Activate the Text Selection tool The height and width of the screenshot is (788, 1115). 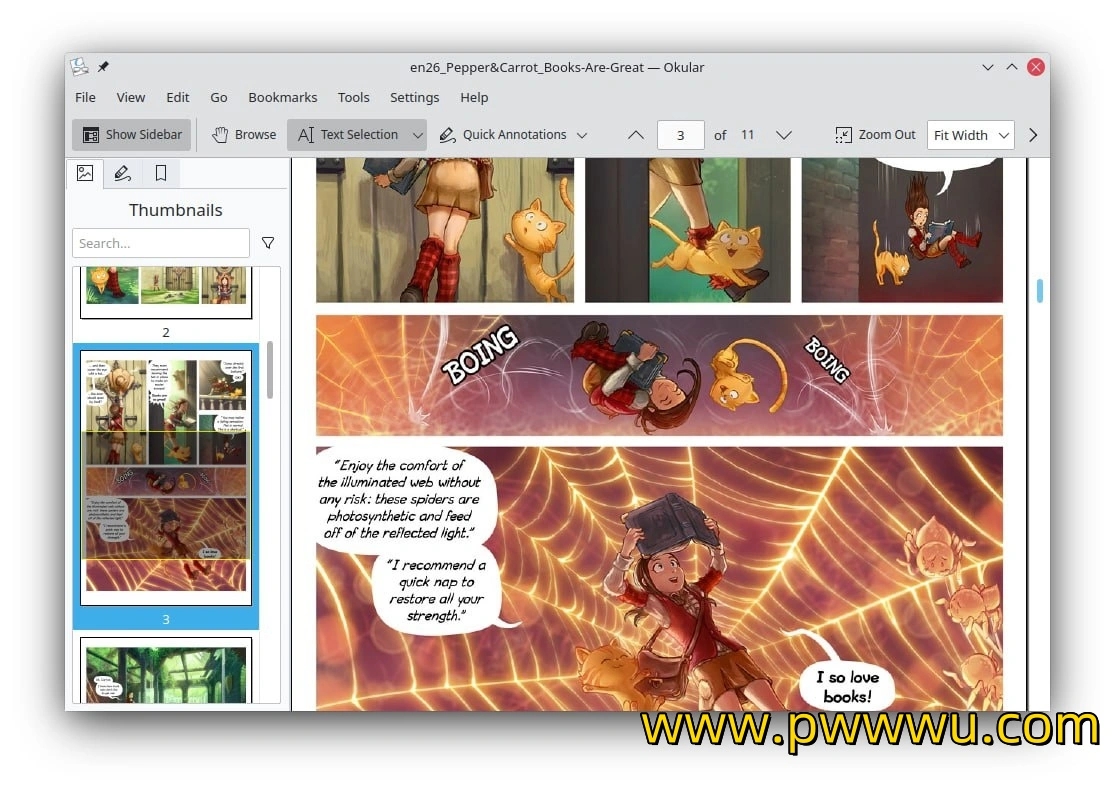[348, 134]
